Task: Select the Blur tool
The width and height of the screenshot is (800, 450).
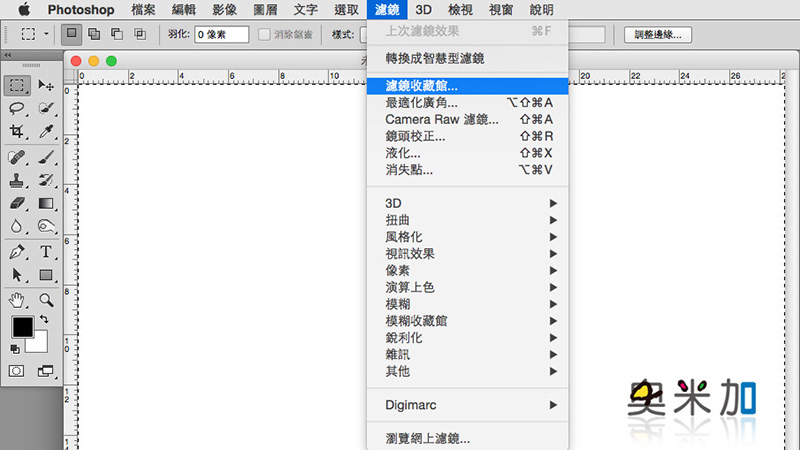Action: coord(17,226)
